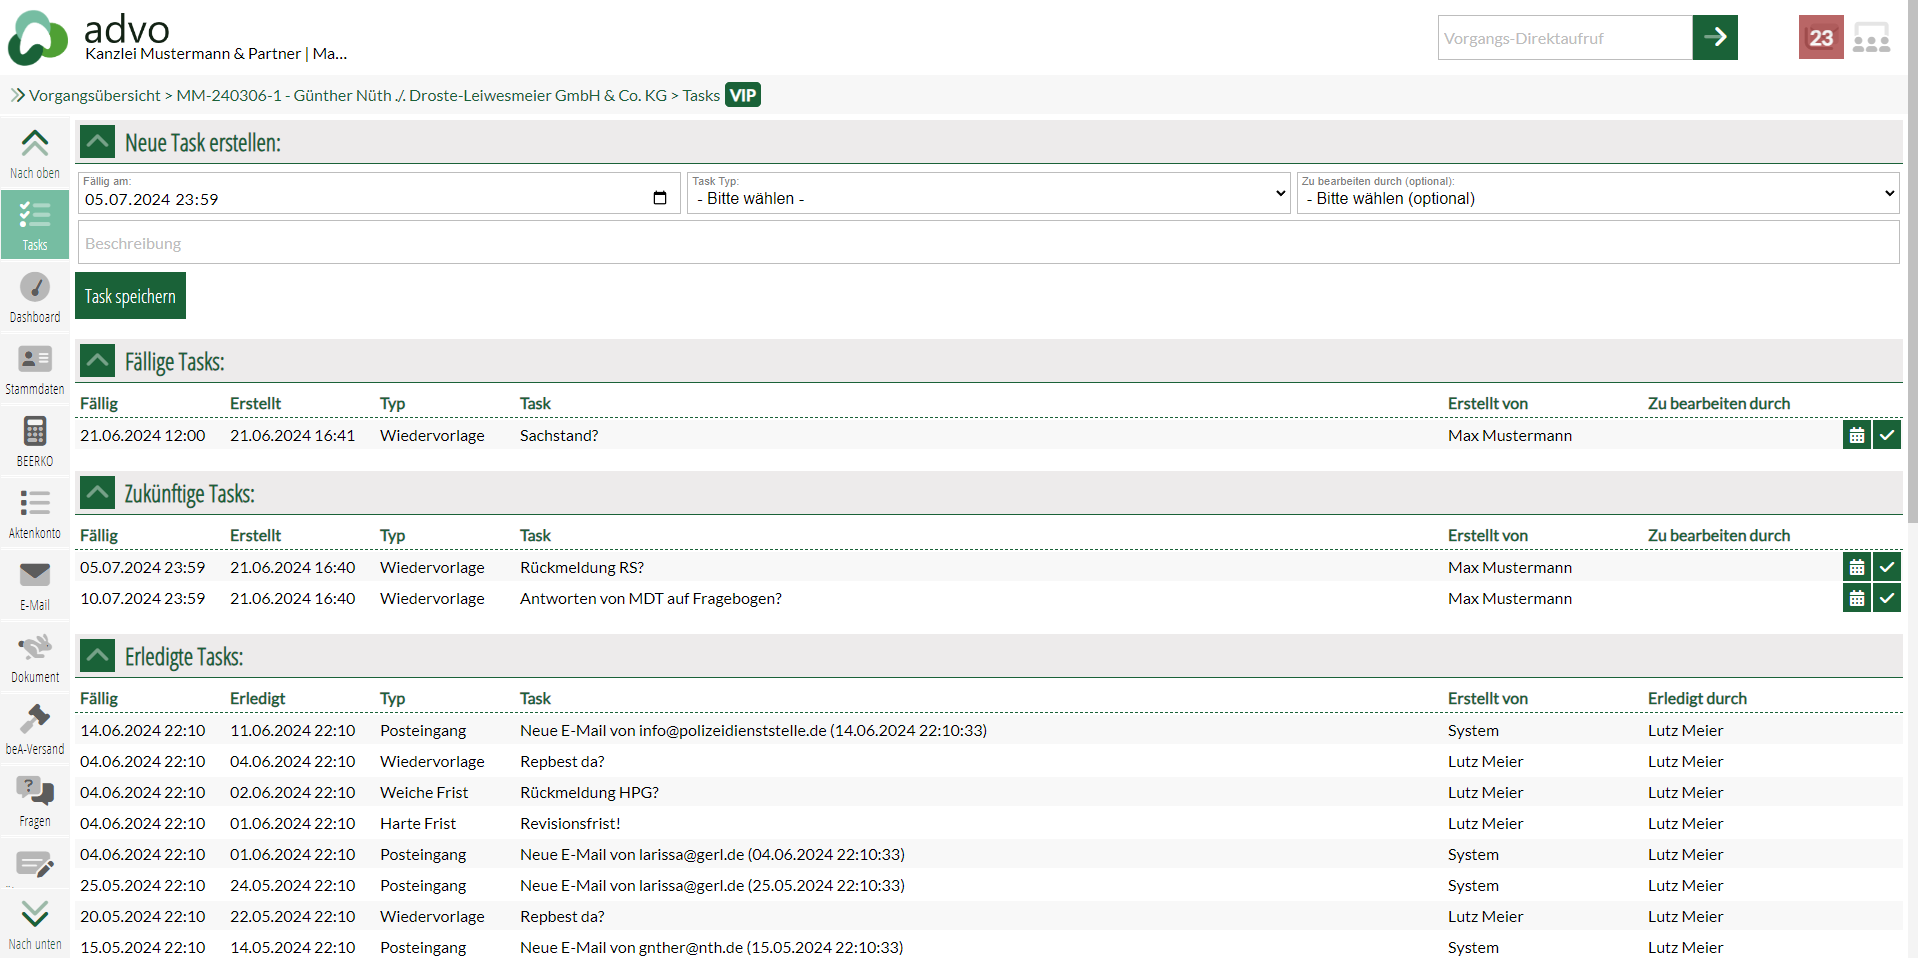Open the BEERKO calculator icon

pyautogui.click(x=35, y=441)
